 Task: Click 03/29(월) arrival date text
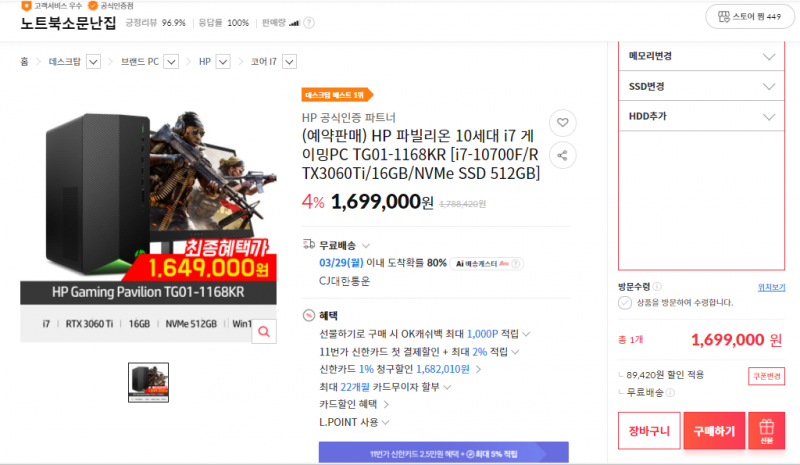(341, 263)
